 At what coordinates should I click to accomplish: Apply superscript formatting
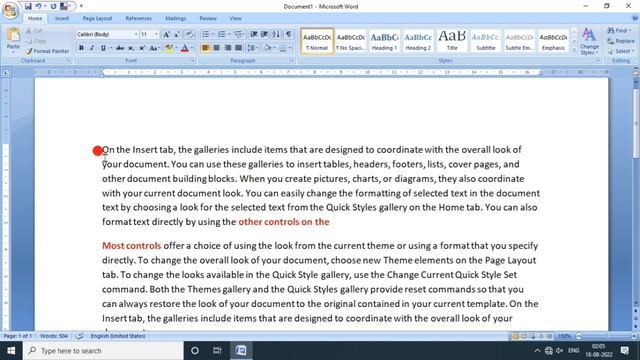[142, 48]
